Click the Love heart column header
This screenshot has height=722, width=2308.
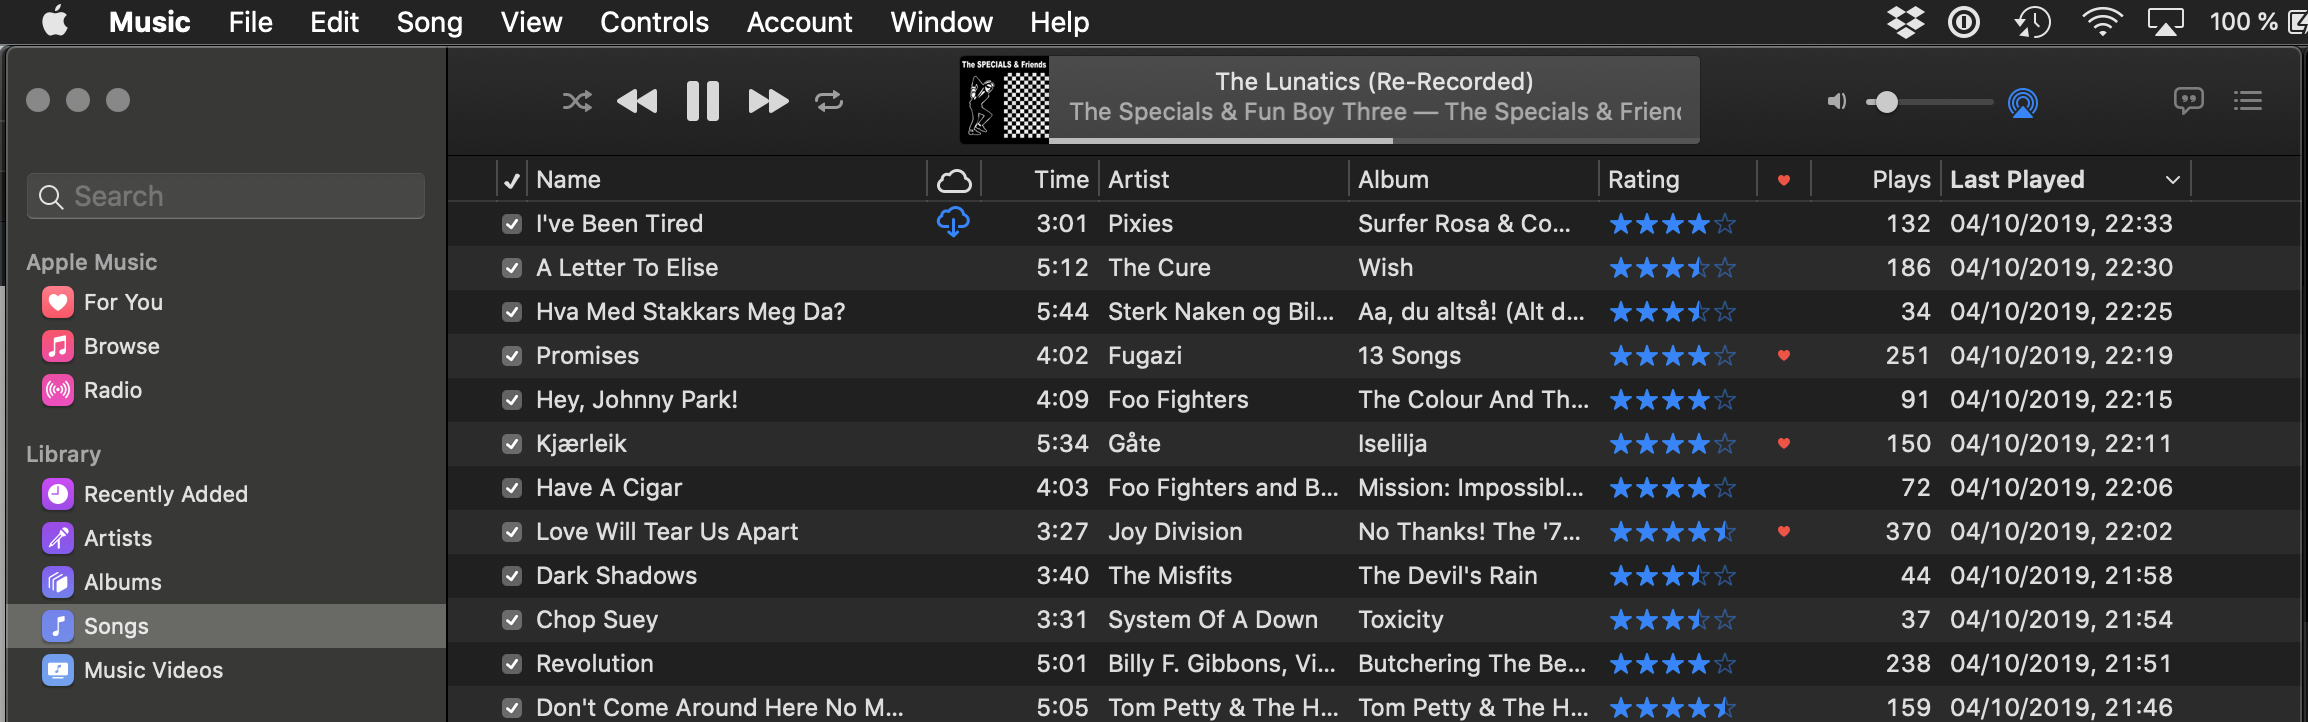pos(1784,180)
